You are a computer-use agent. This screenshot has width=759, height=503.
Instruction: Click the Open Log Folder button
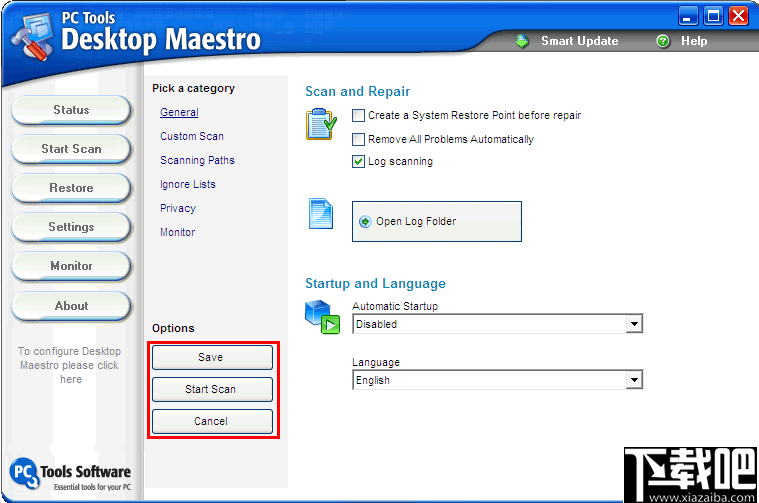tap(437, 222)
